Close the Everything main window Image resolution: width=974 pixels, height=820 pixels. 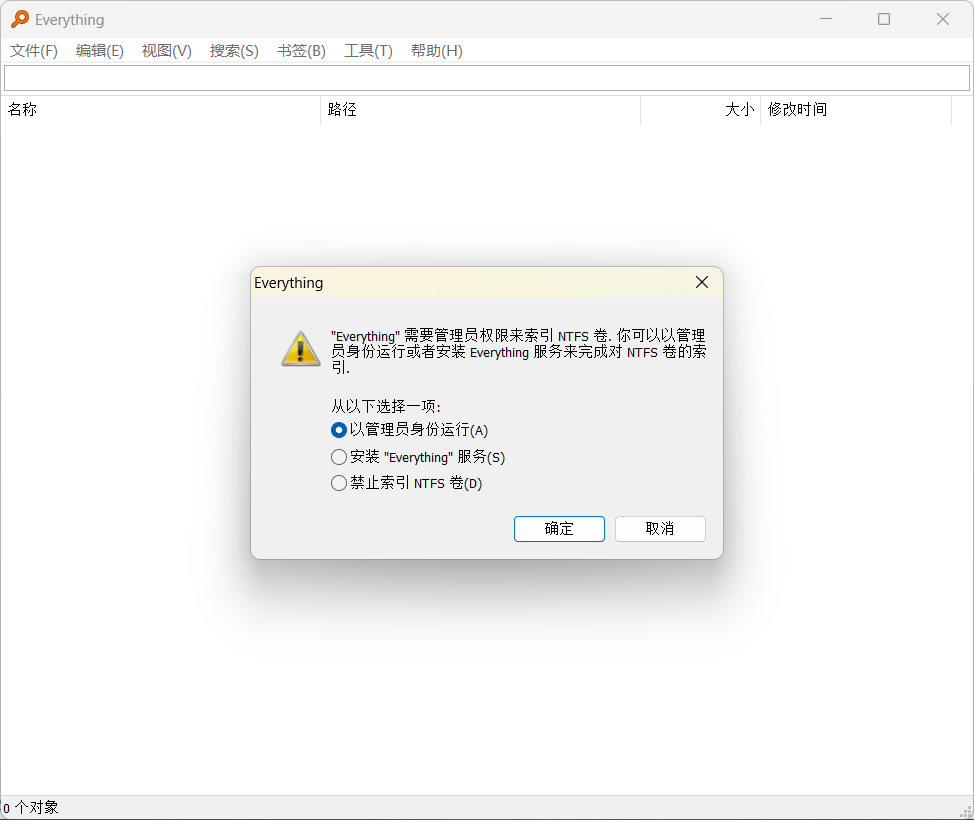[x=943, y=19]
